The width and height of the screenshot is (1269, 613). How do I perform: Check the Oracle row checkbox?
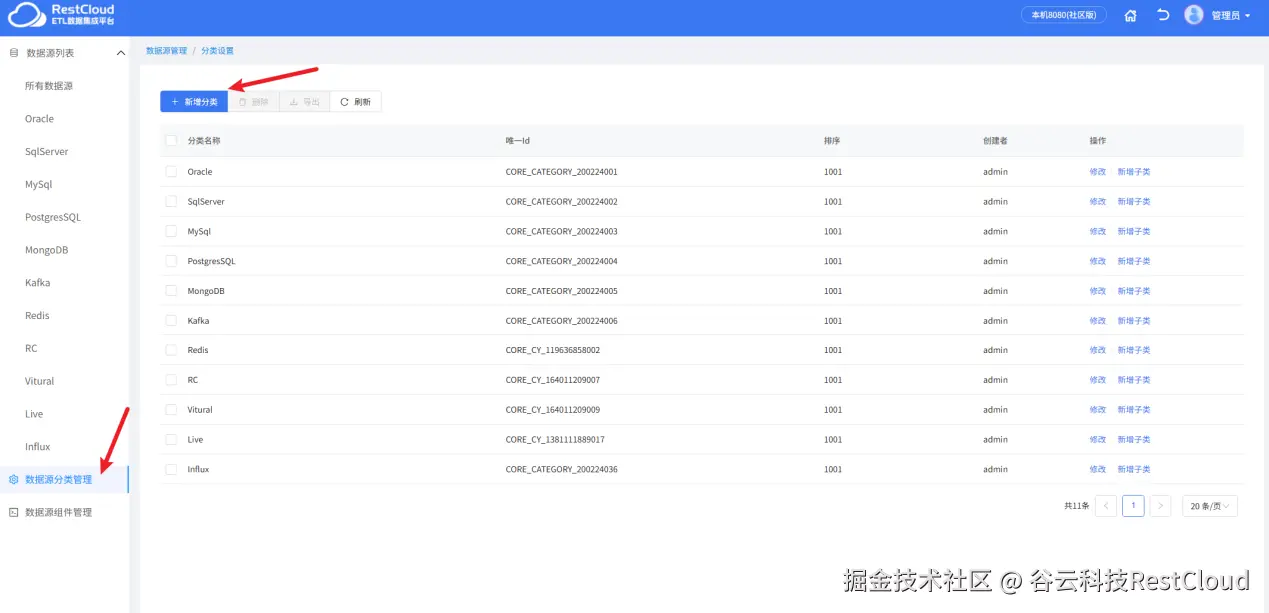171,172
